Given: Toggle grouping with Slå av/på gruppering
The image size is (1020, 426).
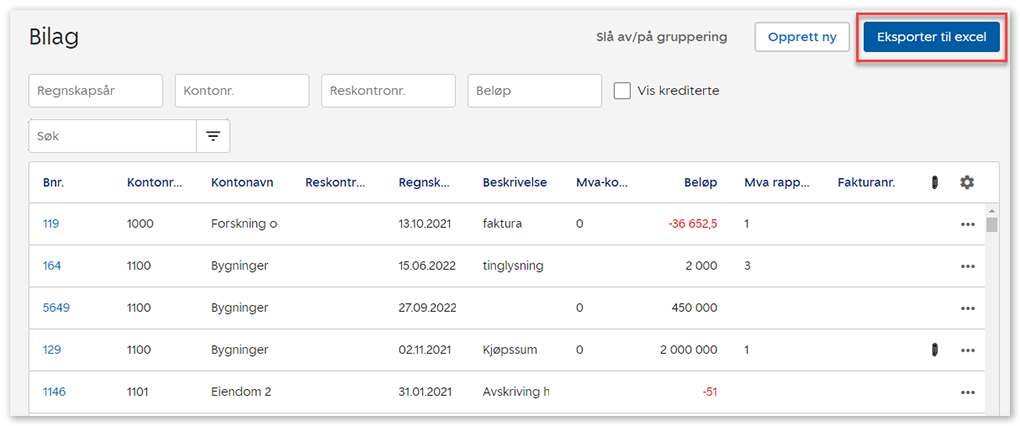Looking at the screenshot, I should [661, 37].
